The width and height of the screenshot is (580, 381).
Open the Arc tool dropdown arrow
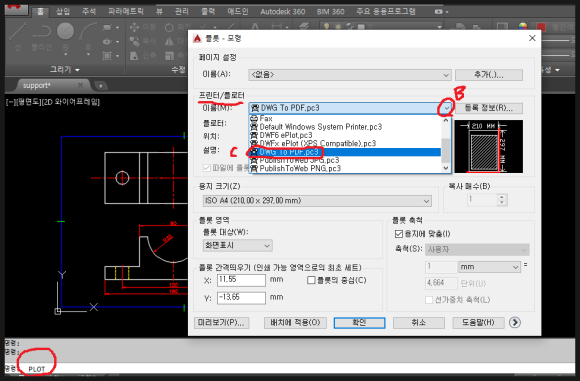point(88,54)
